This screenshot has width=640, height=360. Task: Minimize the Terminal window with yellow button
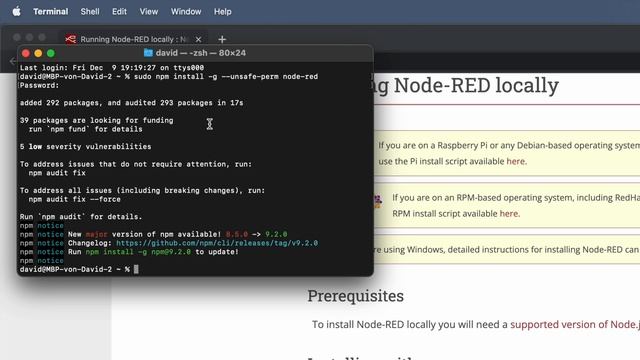[x=38, y=53]
